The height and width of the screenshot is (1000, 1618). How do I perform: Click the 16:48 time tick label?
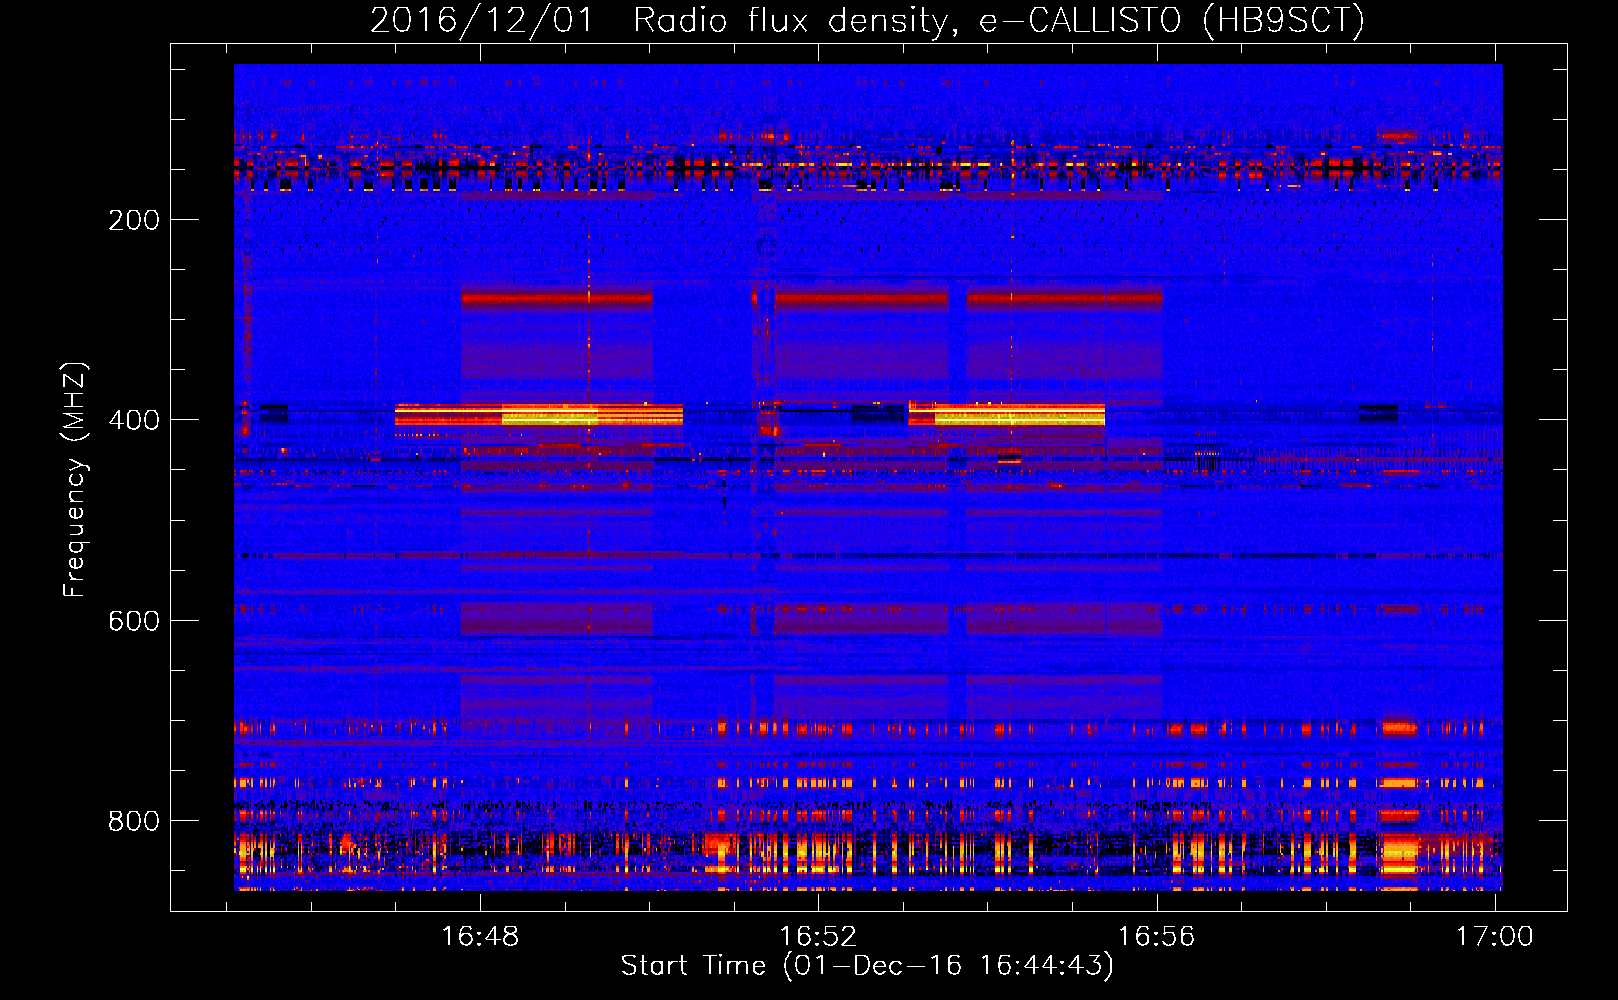(481, 937)
